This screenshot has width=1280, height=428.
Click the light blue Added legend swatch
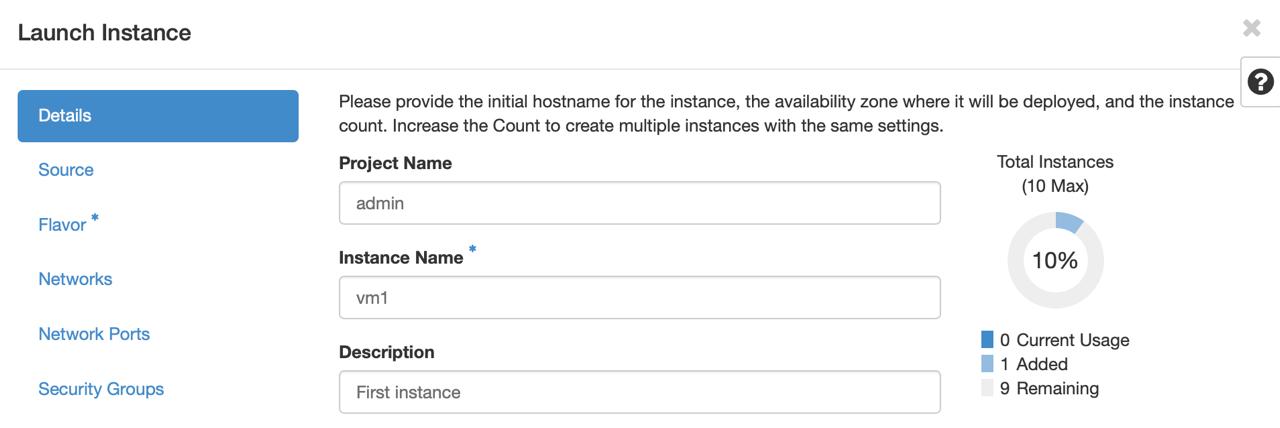click(x=988, y=364)
